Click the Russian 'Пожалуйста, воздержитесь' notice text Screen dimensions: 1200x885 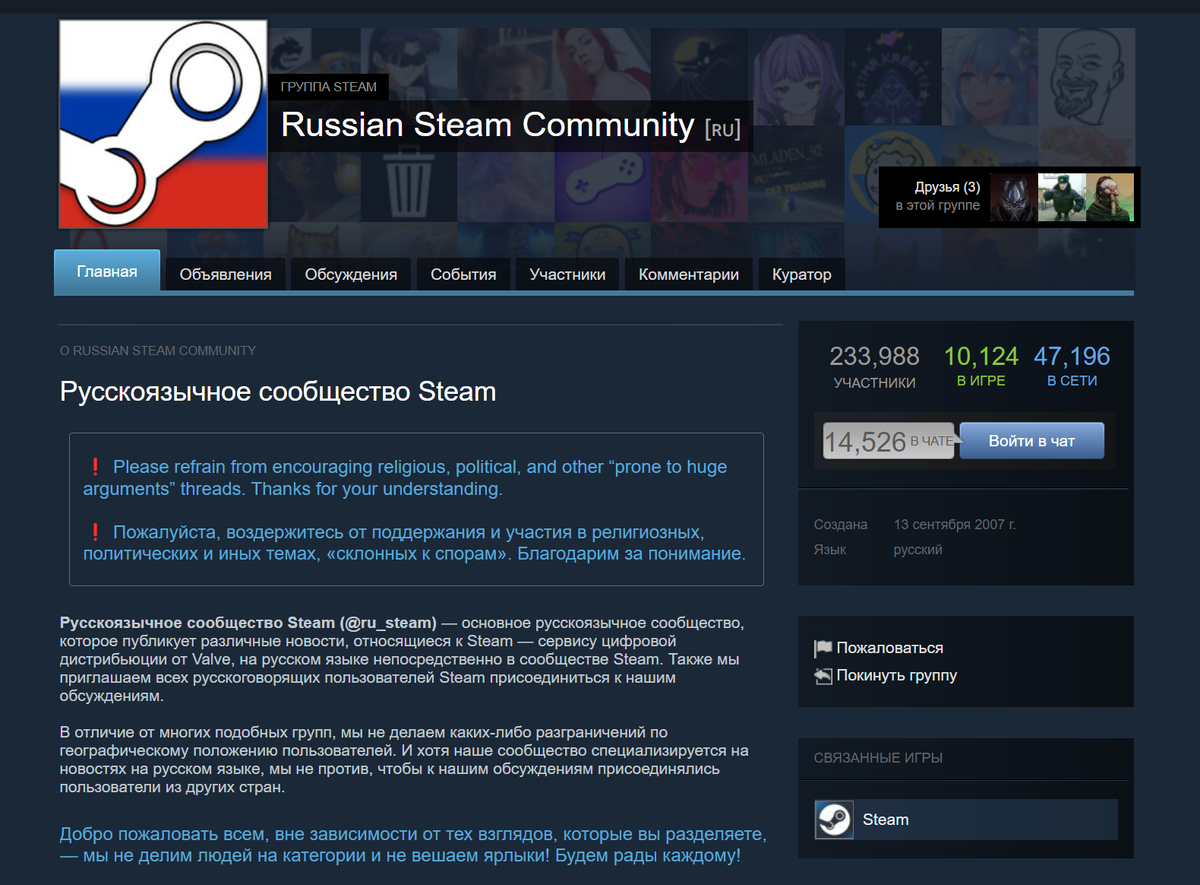[x=414, y=543]
